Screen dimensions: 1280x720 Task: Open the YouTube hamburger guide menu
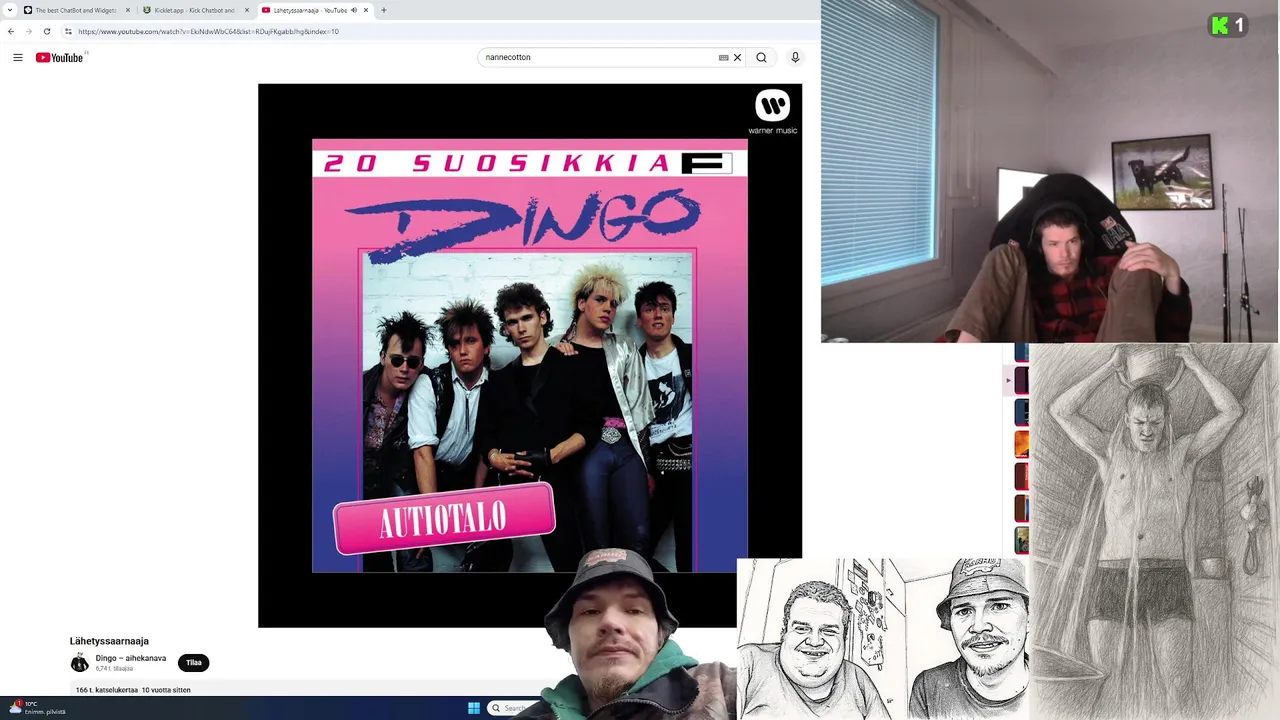point(18,57)
